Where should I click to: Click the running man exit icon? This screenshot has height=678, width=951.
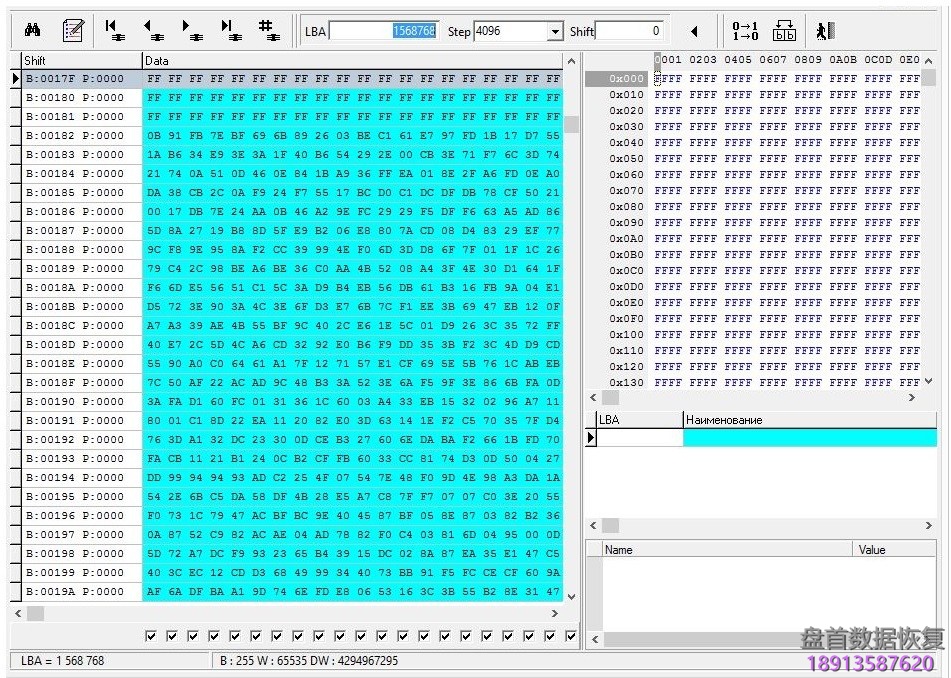click(x=824, y=30)
